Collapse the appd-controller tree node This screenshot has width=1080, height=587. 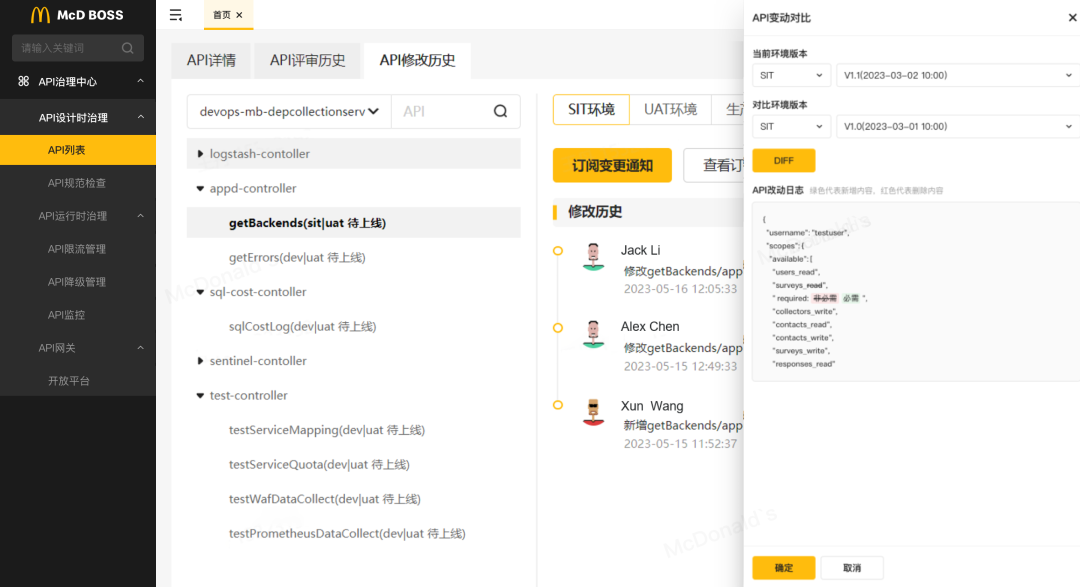[200, 188]
